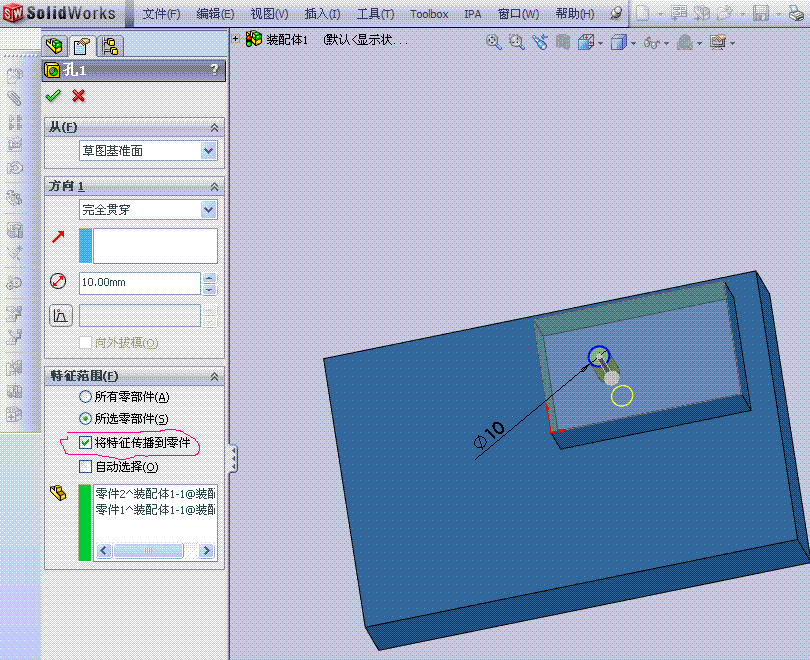
Task: Click the hole diameter icon
Action: tap(58, 282)
